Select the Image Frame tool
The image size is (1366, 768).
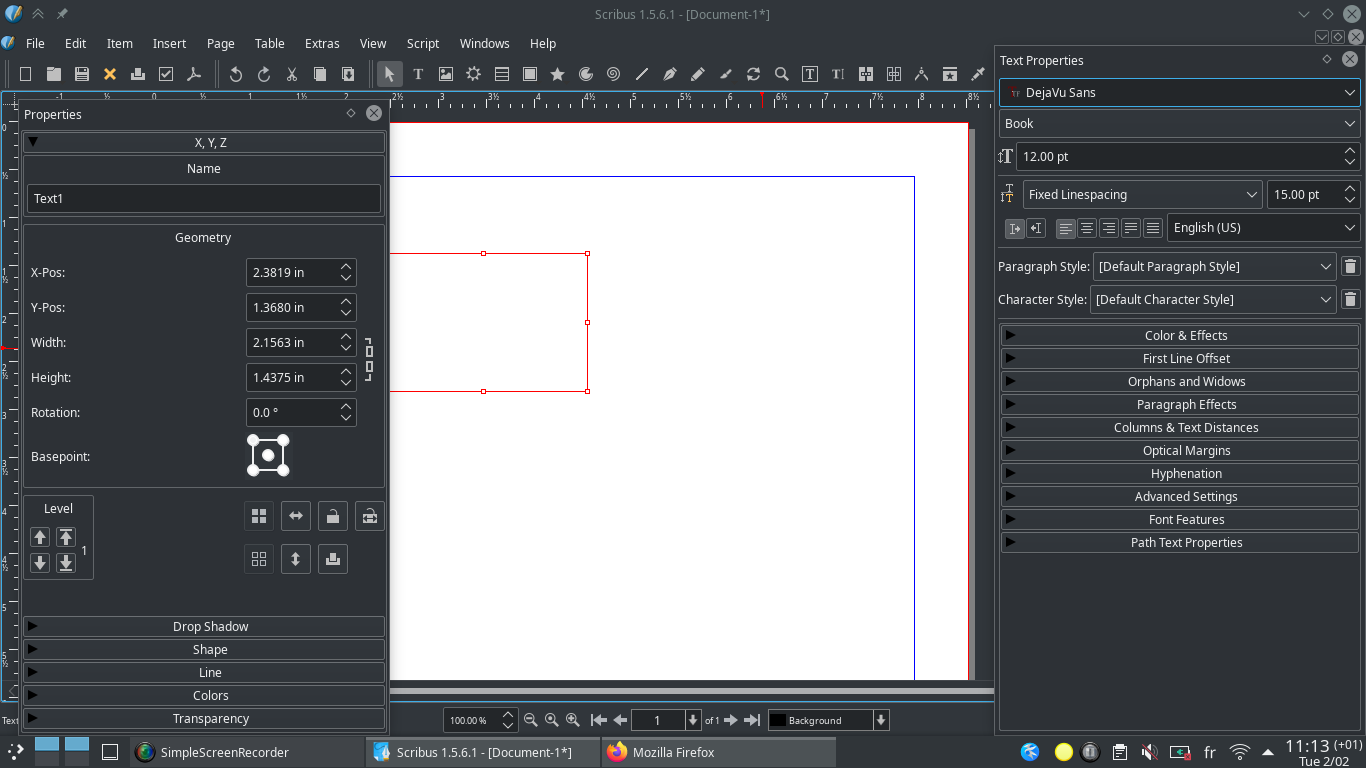tap(446, 74)
